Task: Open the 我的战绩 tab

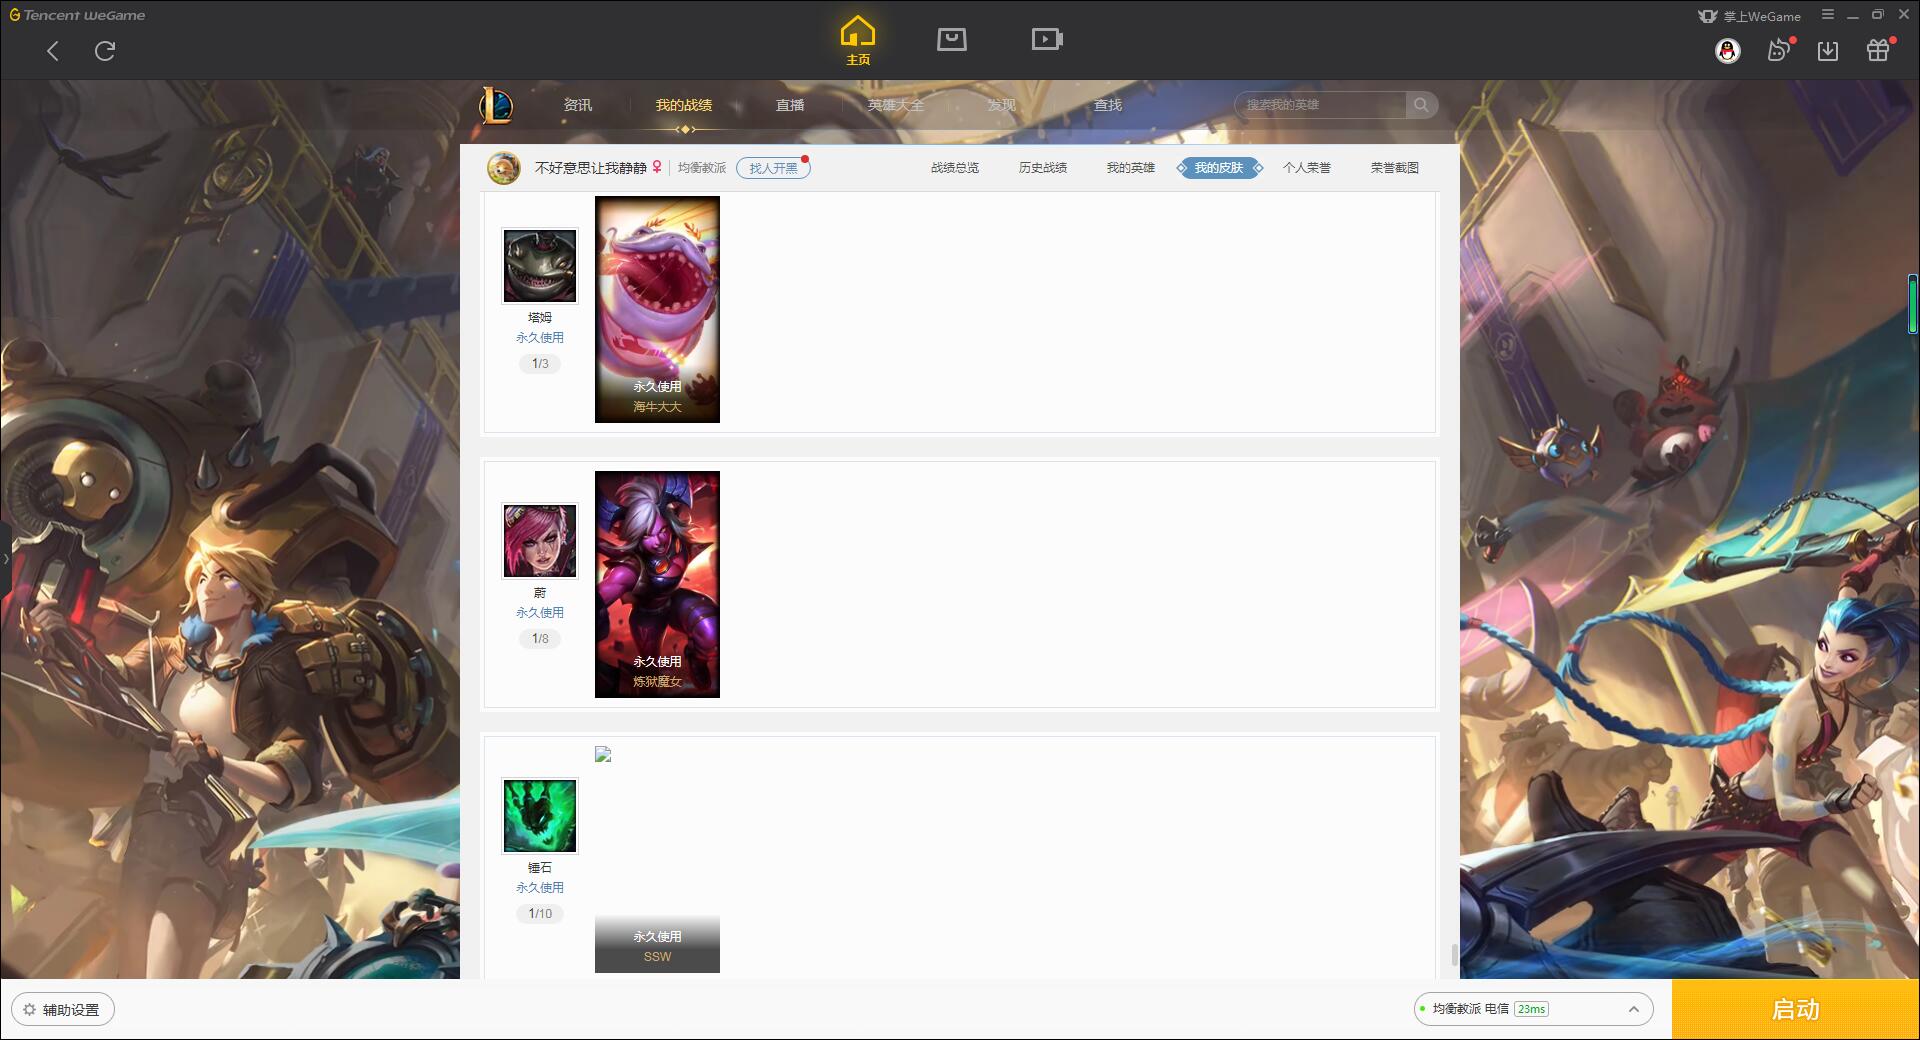Action: [684, 105]
